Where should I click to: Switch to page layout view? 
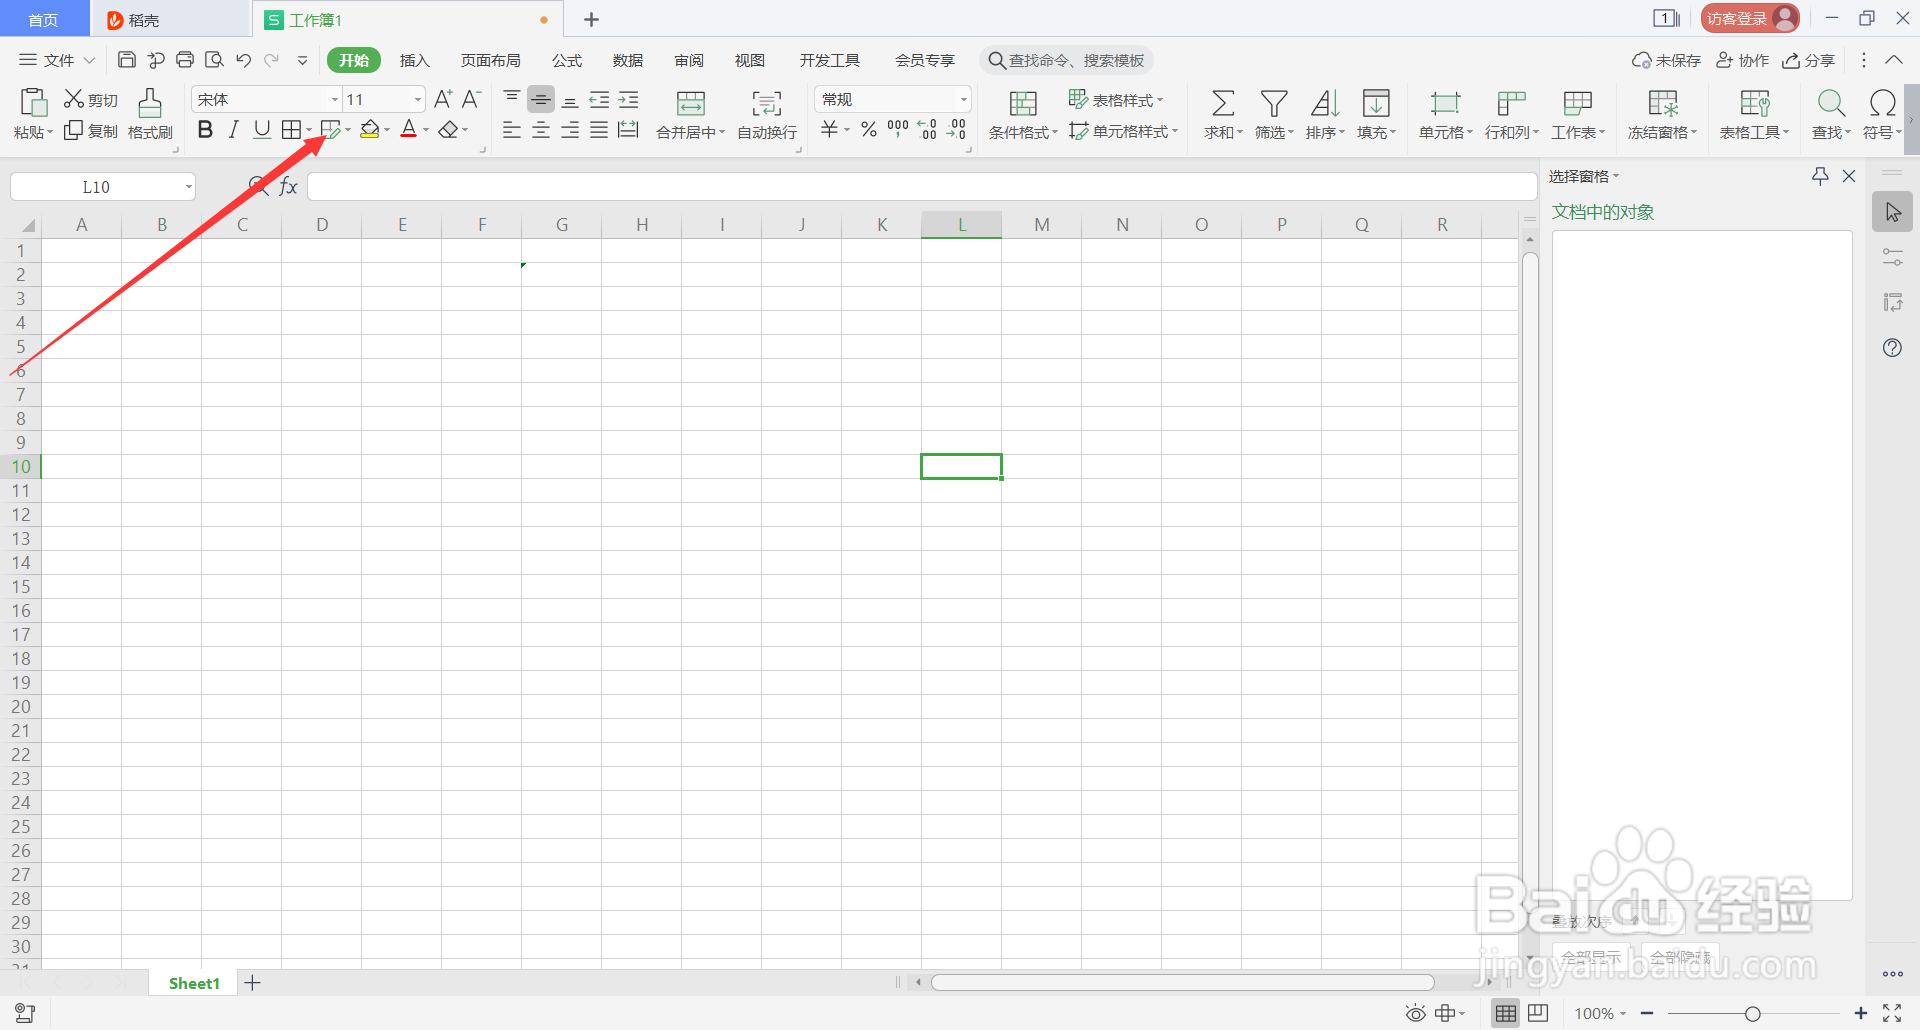coord(1539,1013)
